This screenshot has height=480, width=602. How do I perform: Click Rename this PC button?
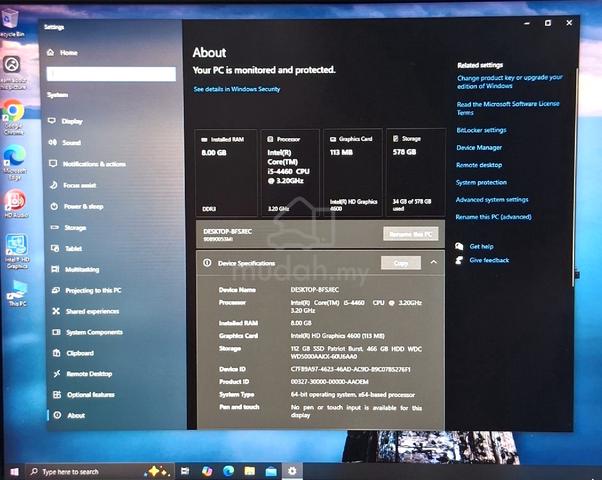tap(411, 234)
